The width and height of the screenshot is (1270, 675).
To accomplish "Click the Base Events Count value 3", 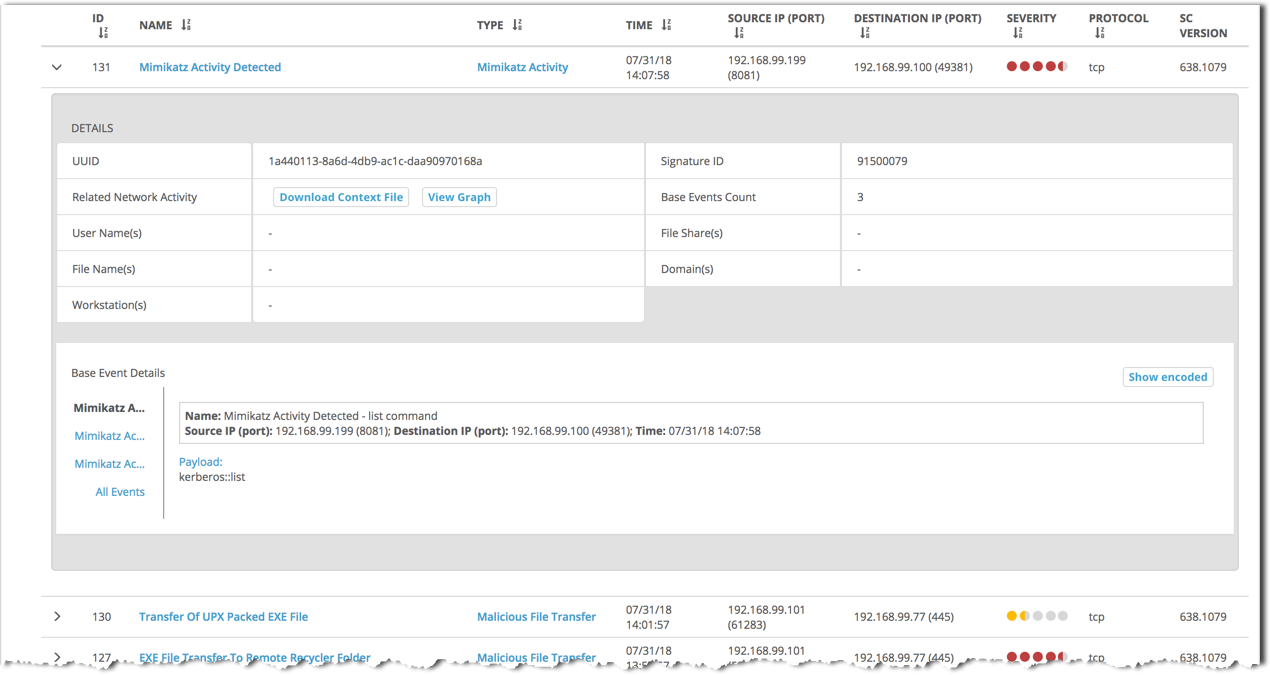I will click(860, 197).
